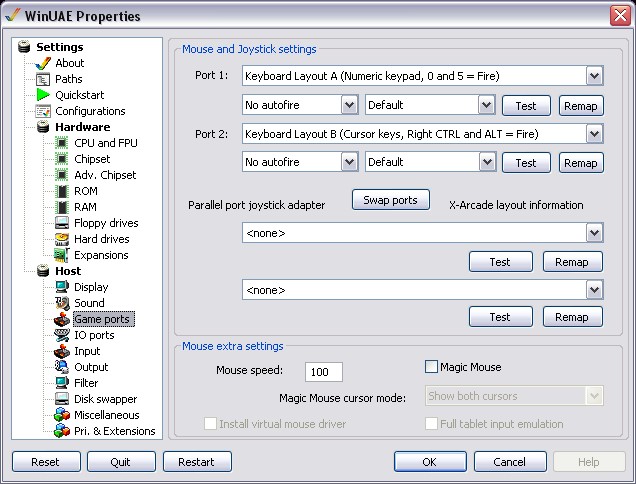Image resolution: width=636 pixels, height=484 pixels.
Task: Click the Port 2 Test button
Action: (526, 163)
